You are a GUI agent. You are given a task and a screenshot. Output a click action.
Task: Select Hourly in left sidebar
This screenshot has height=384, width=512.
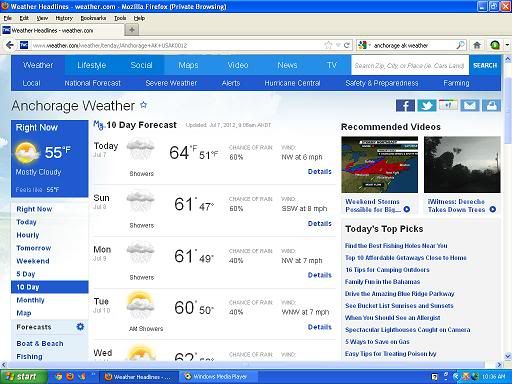[x=28, y=235]
